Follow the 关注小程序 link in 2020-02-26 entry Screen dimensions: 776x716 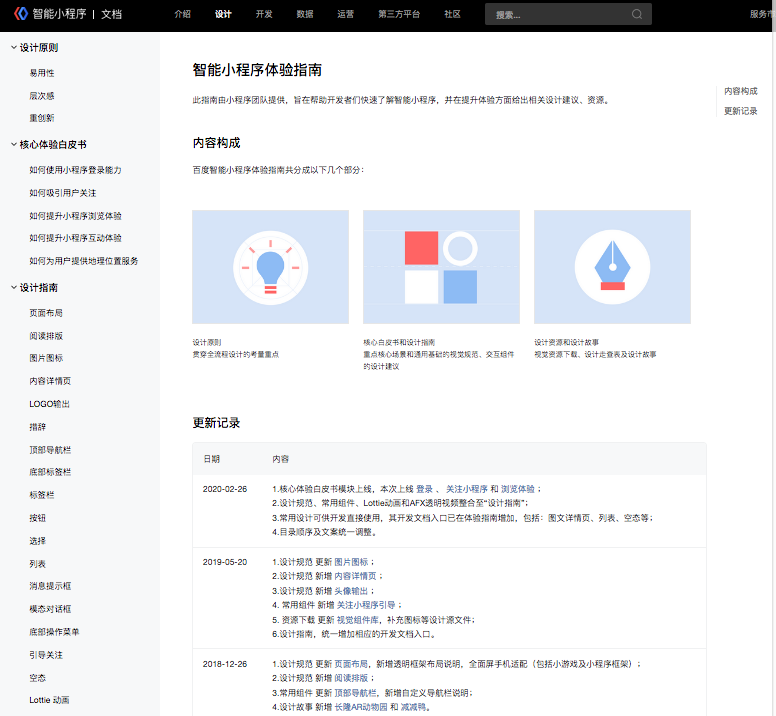(467, 489)
